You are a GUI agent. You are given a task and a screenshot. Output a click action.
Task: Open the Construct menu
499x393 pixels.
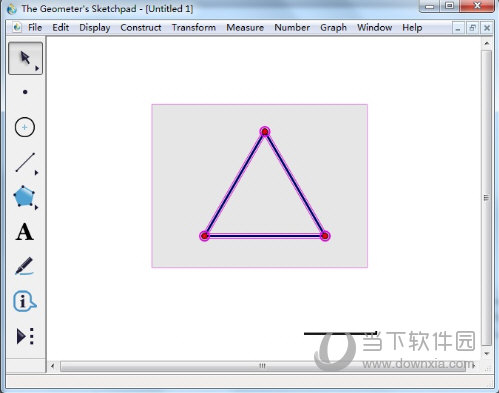click(141, 27)
